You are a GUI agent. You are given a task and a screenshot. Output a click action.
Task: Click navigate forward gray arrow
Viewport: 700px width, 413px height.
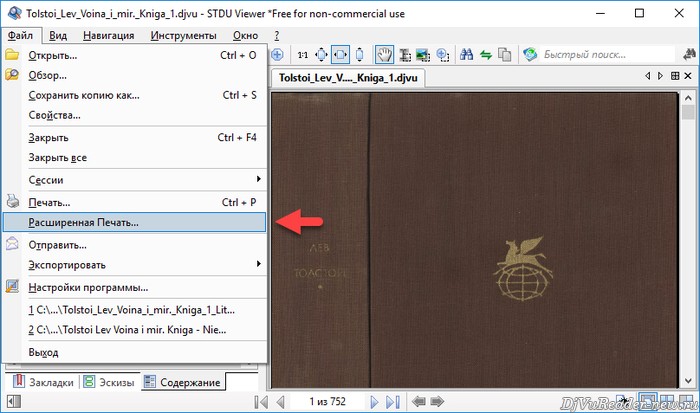point(437,402)
